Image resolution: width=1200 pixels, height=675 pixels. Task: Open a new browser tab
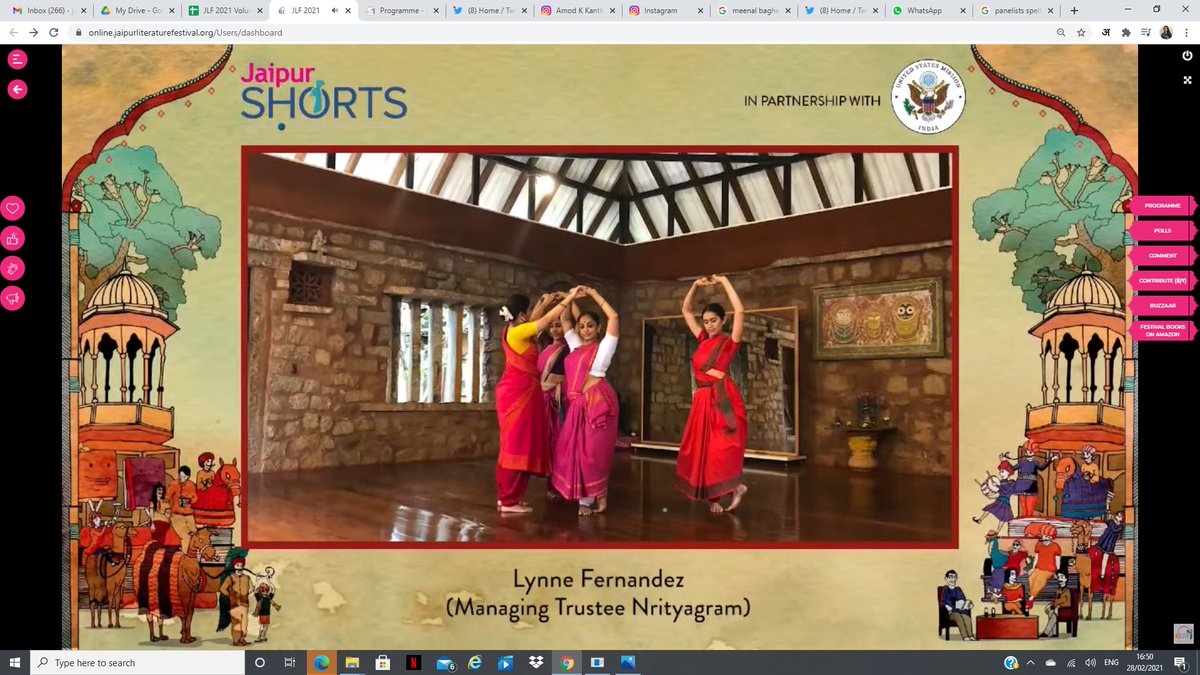coord(1074,10)
